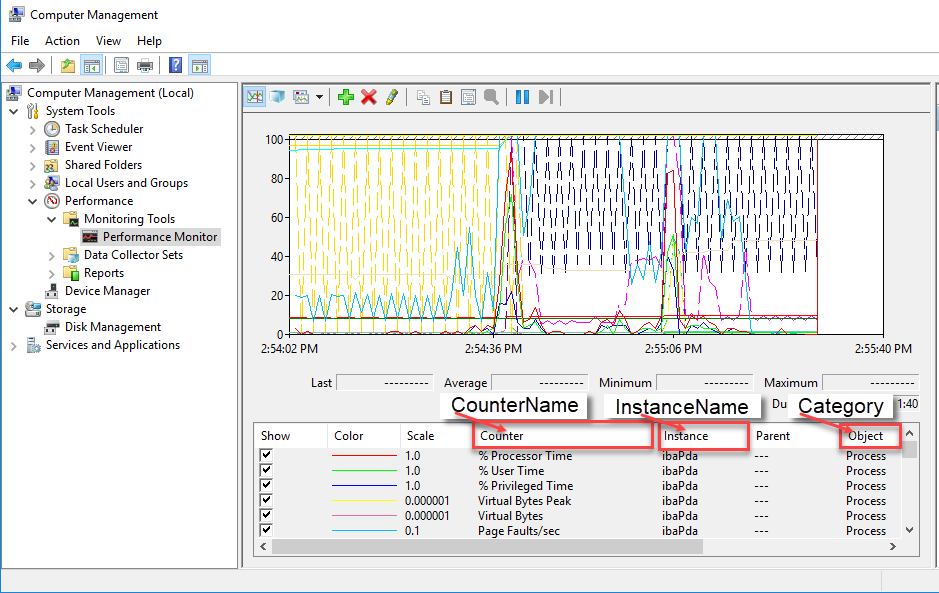Collapse the System Tools tree node
Viewport: 939px width, 593px height.
coord(14,111)
